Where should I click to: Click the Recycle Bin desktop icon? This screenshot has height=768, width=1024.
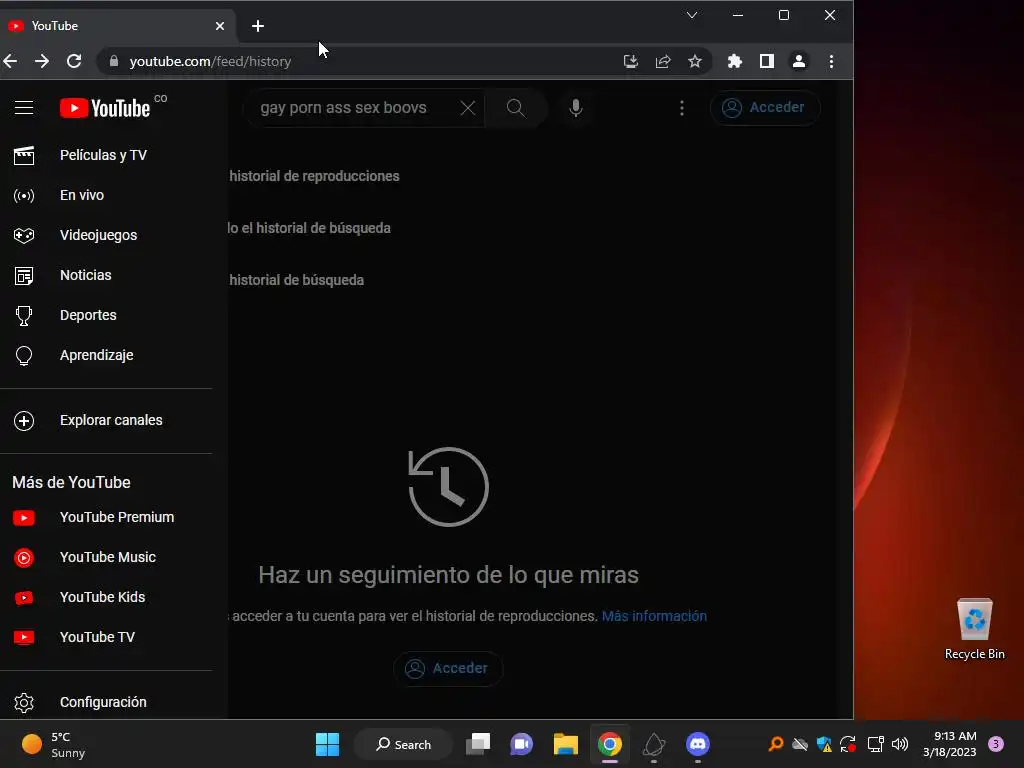pos(974,629)
